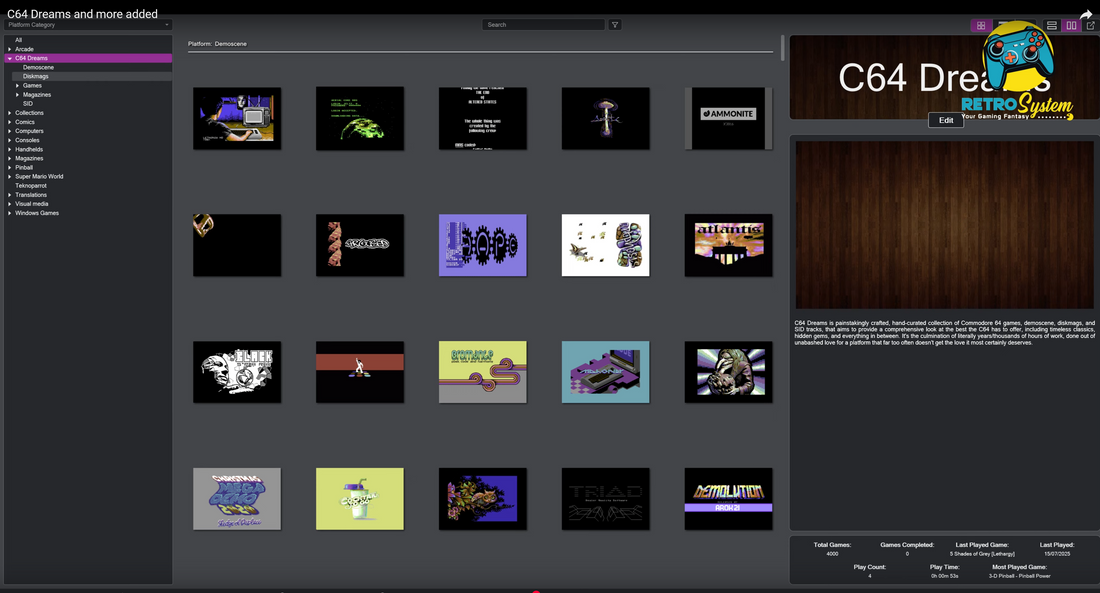Expand the Computers node arrow
Viewport: 1100px width, 593px height.
click(x=9, y=131)
